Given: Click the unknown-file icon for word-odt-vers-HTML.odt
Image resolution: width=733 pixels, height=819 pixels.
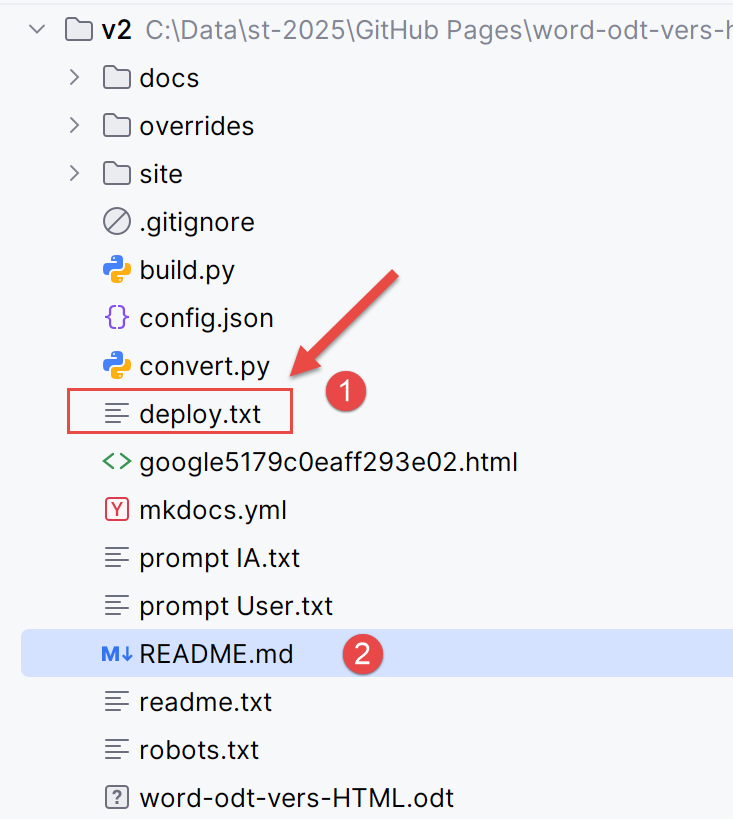Looking at the screenshot, I should tap(117, 798).
